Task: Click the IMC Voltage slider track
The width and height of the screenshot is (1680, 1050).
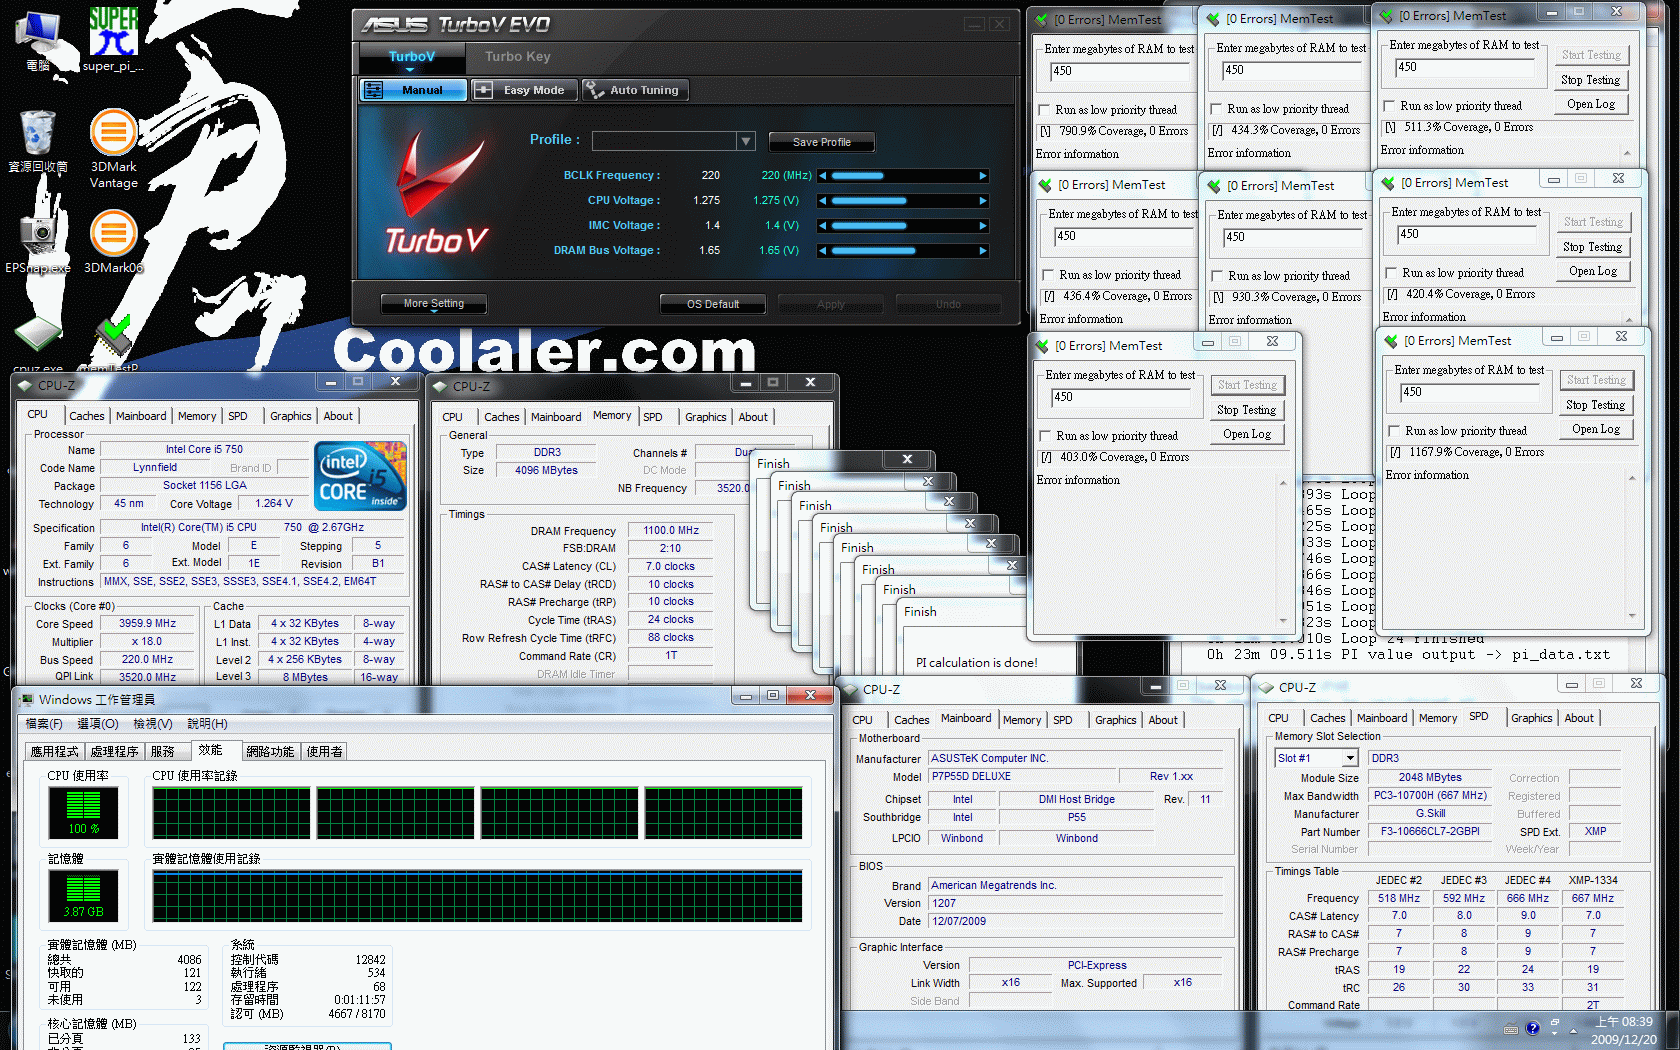Action: [903, 226]
